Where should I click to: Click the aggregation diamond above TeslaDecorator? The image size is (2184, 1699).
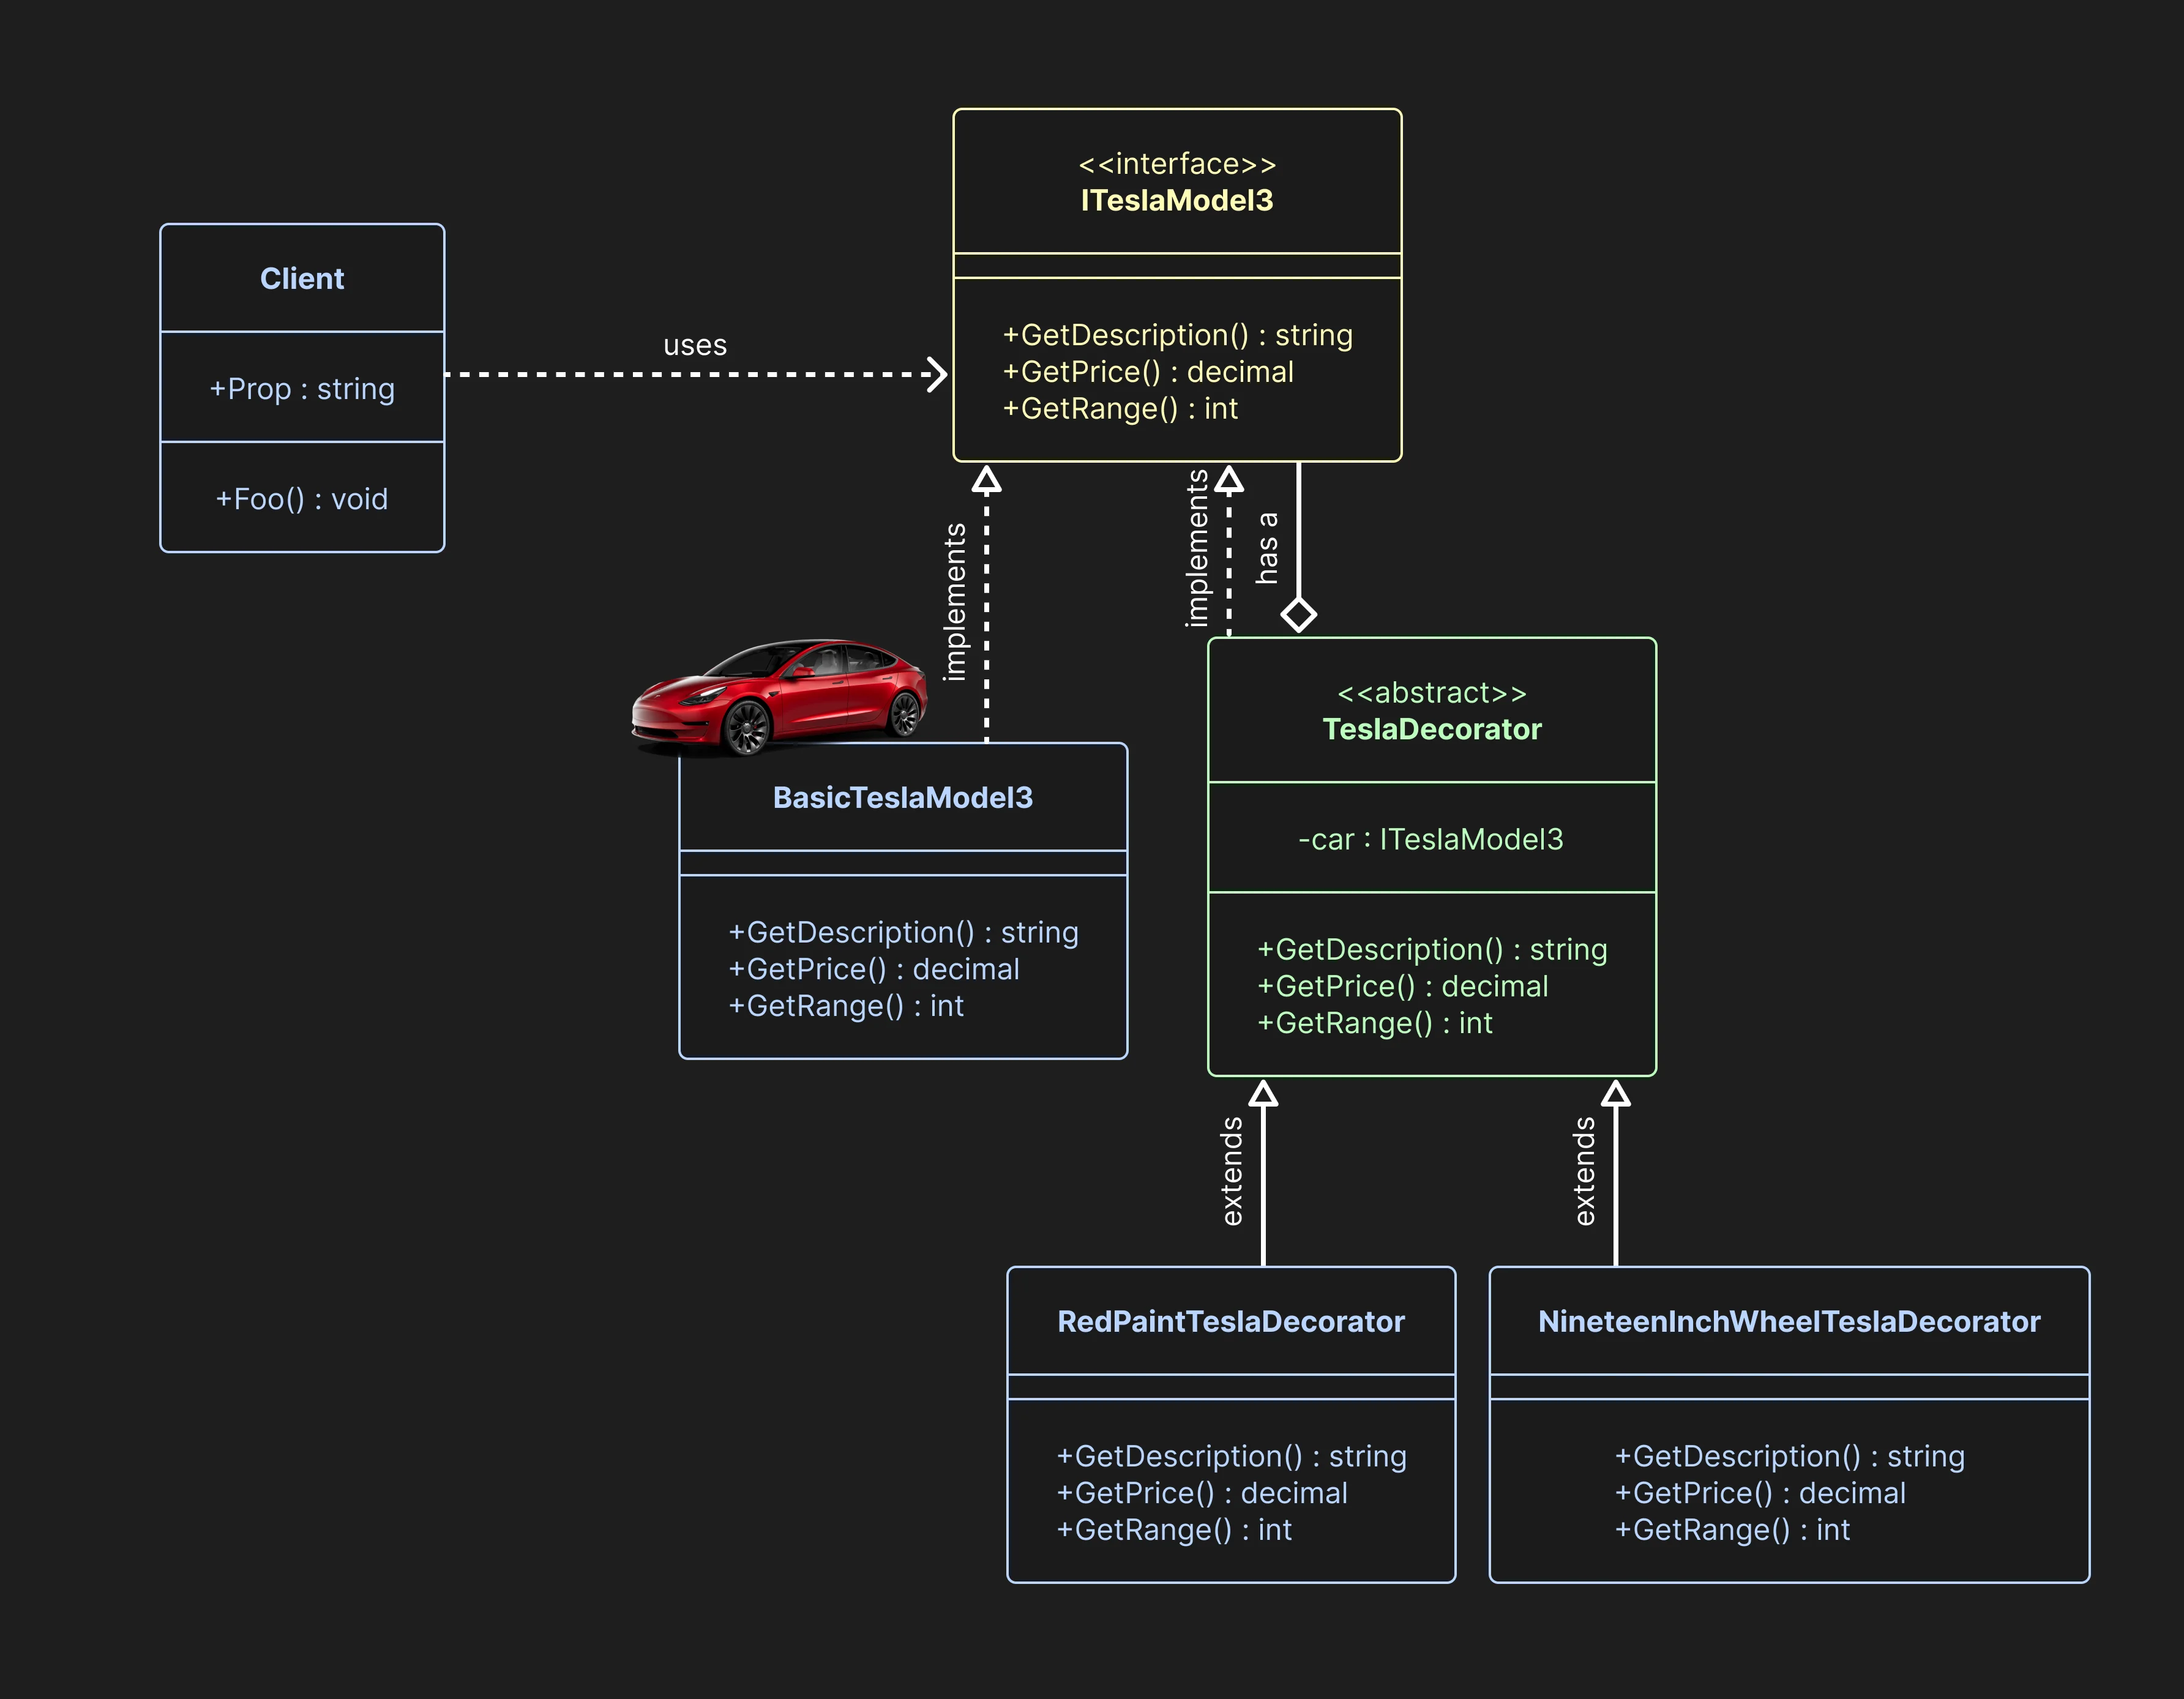point(1299,614)
